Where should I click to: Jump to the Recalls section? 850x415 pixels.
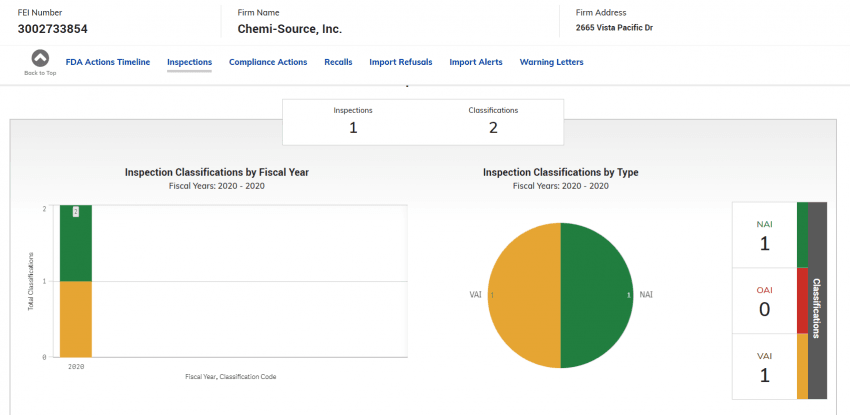pos(338,62)
